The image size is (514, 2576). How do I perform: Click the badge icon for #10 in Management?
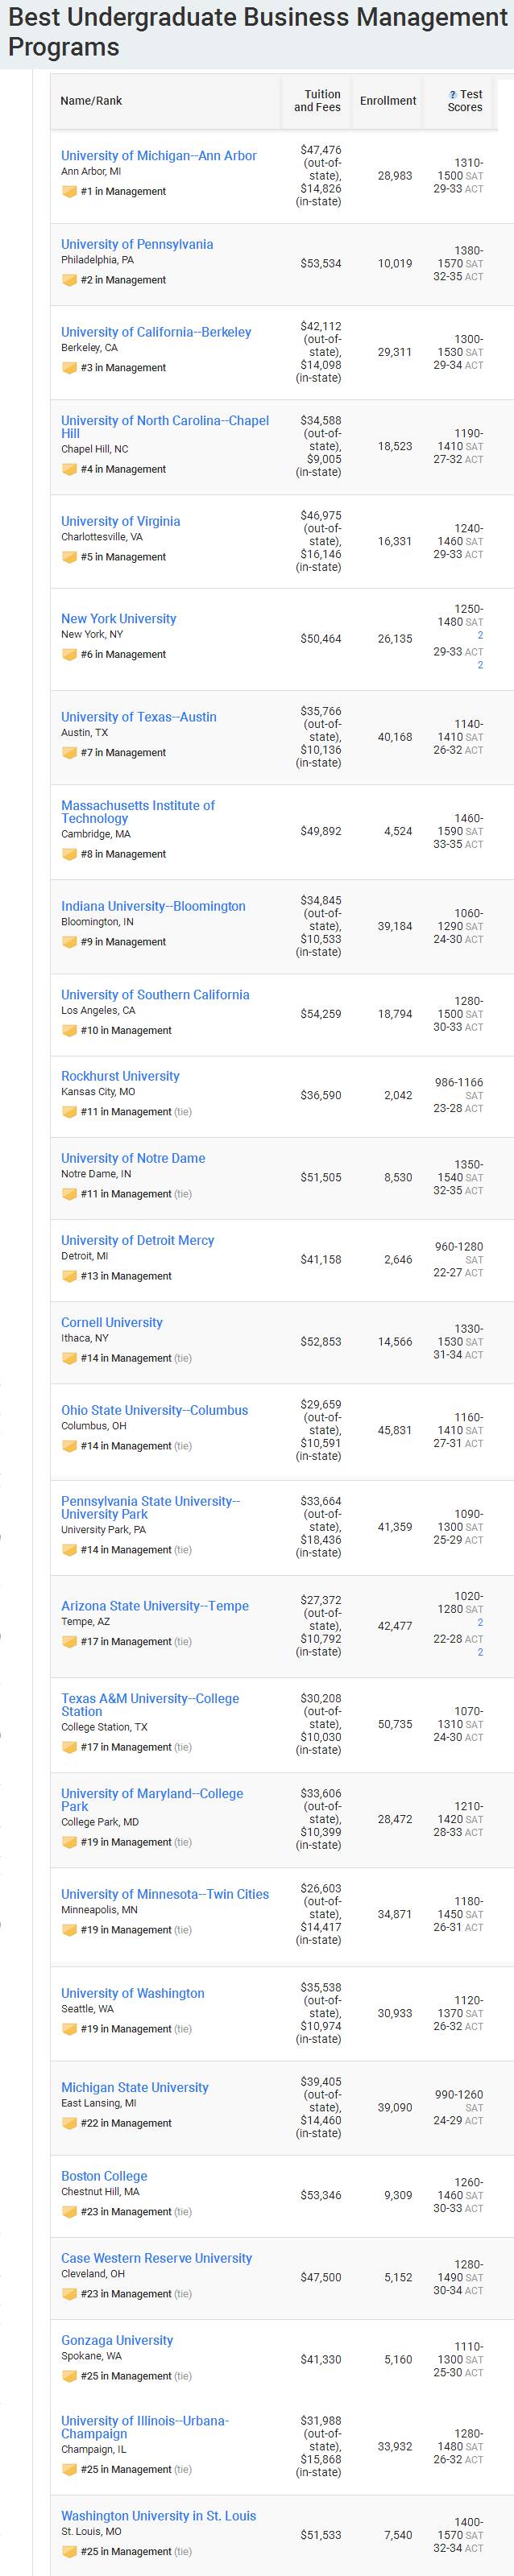coord(69,1030)
